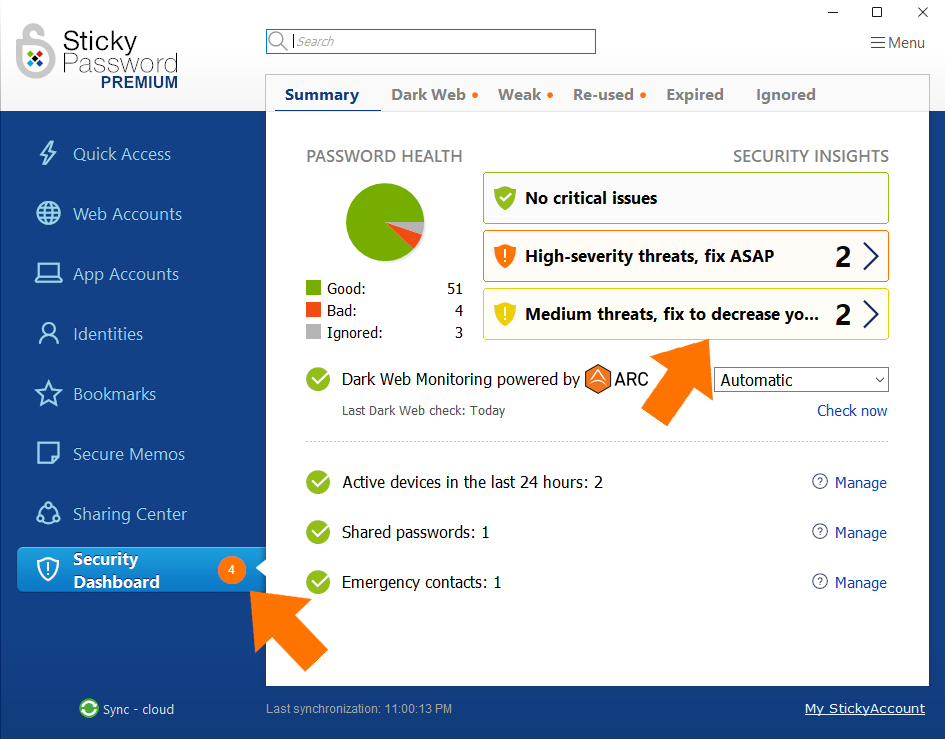
Task: Click the Web Accounts globe icon
Action: coord(48,213)
